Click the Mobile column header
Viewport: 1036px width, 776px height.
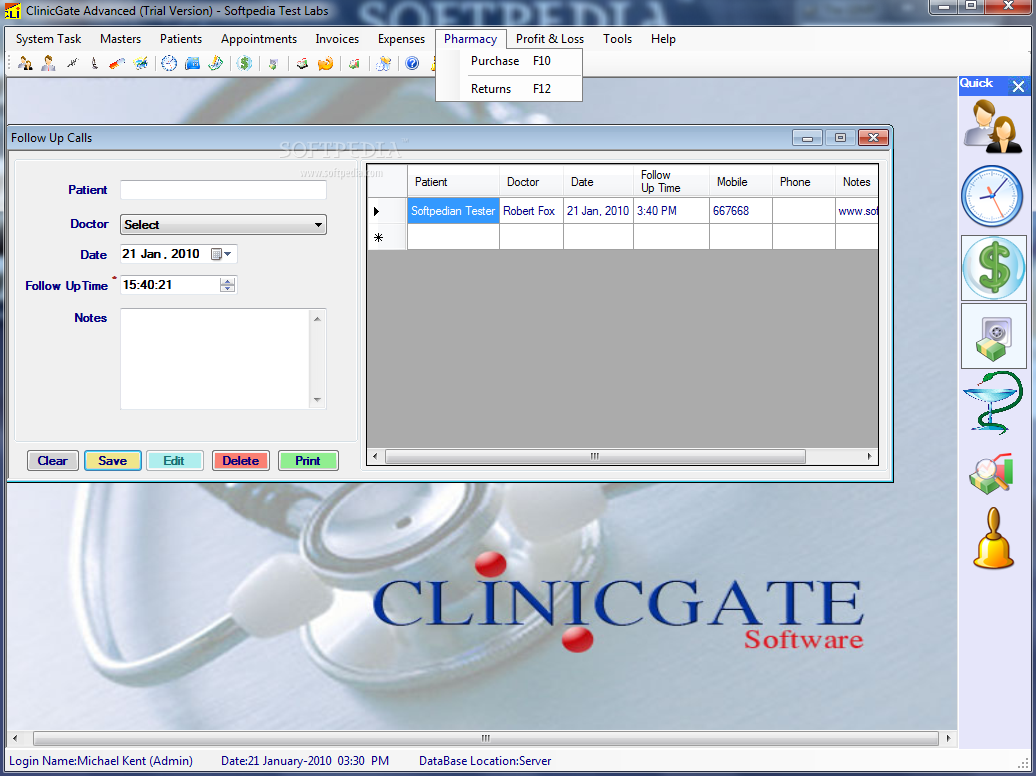741,182
